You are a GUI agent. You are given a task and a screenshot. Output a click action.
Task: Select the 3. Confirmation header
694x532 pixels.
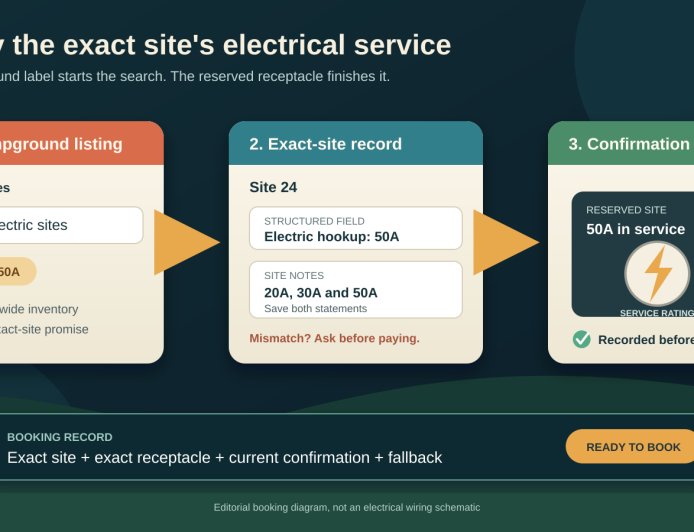pyautogui.click(x=621, y=143)
